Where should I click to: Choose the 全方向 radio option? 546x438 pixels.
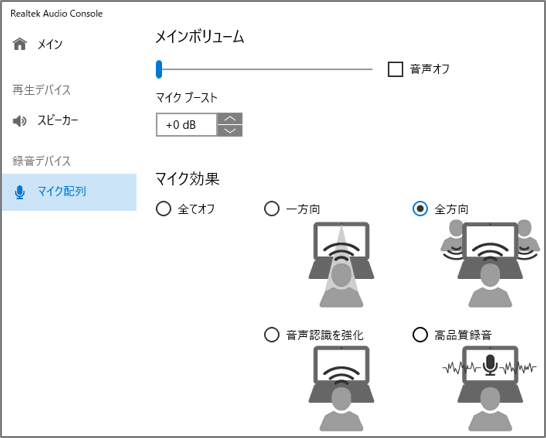click(x=420, y=209)
